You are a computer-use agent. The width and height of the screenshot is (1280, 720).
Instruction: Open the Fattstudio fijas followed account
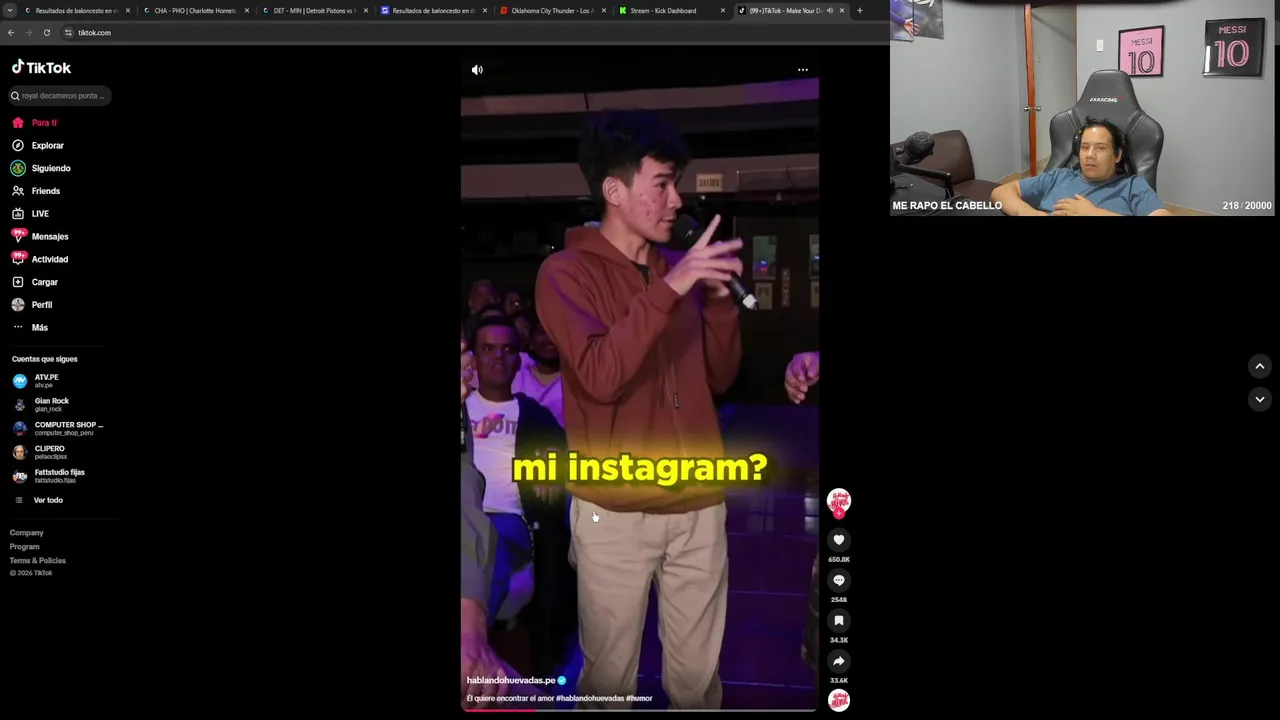[50, 476]
